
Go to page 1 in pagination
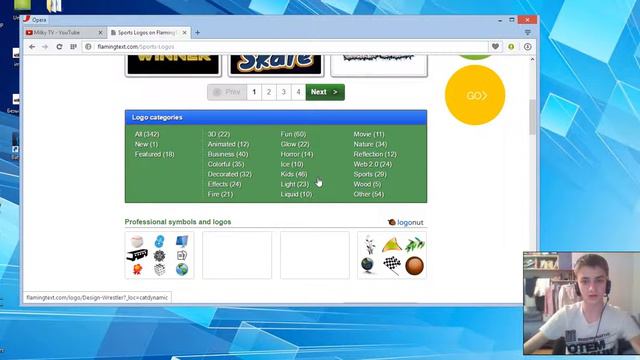tap(254, 92)
